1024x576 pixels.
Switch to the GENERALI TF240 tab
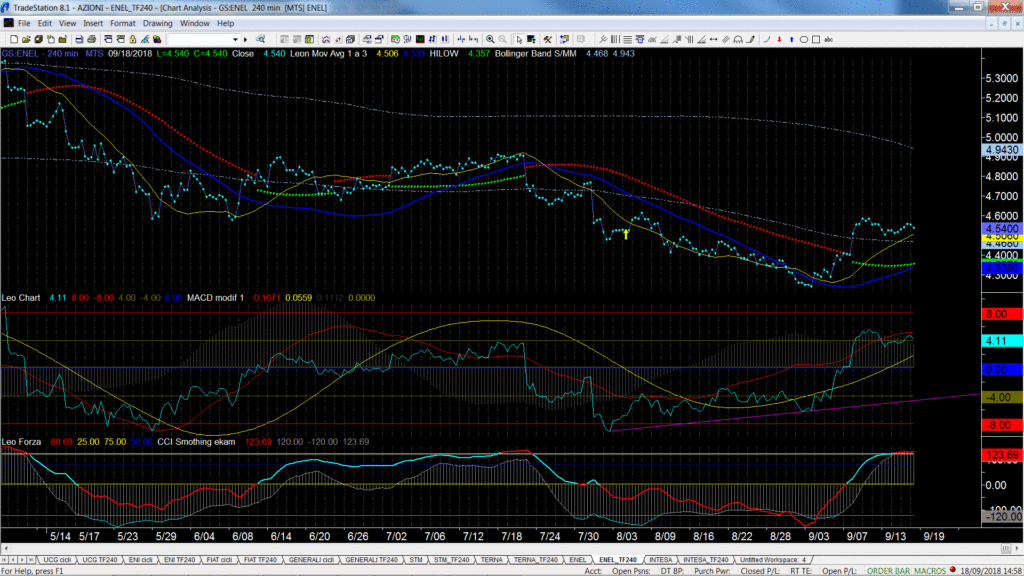point(371,560)
